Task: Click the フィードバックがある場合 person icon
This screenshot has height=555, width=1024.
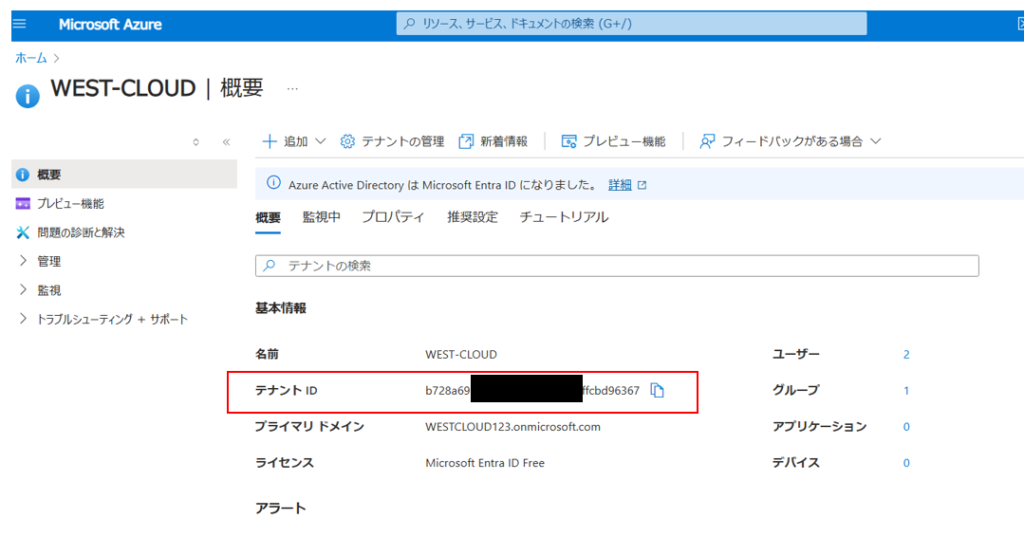Action: [x=707, y=141]
